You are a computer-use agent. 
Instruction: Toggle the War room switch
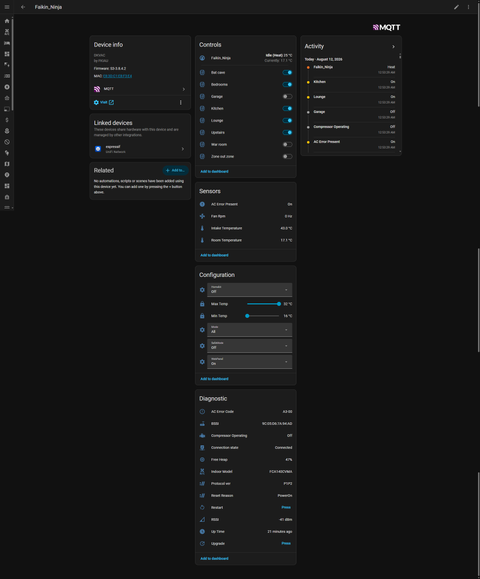pos(287,144)
